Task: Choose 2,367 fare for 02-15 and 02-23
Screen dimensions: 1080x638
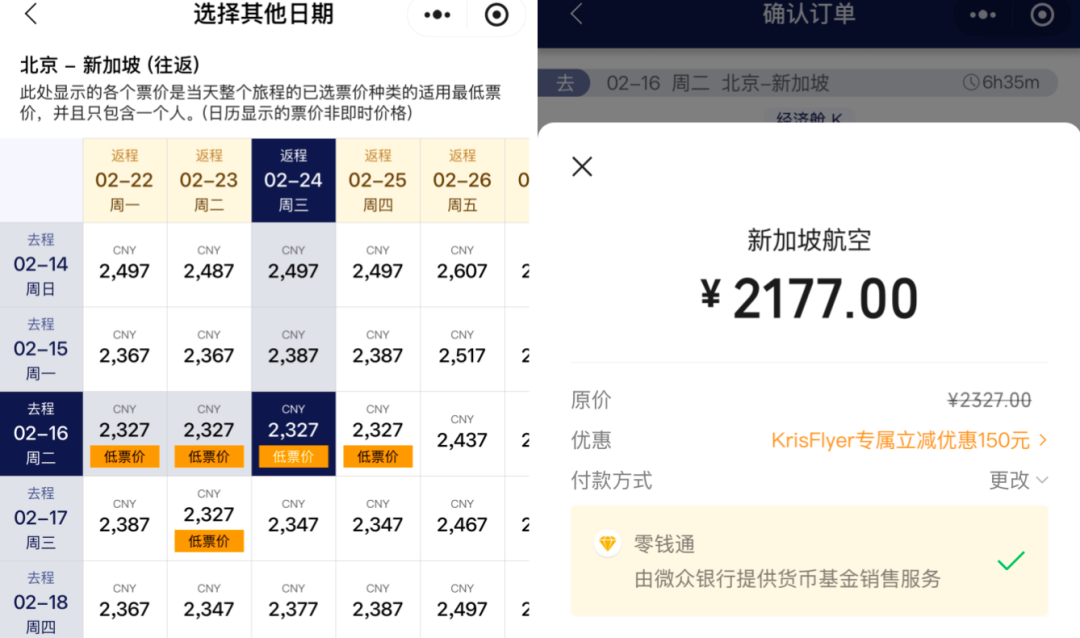Action: (x=209, y=349)
